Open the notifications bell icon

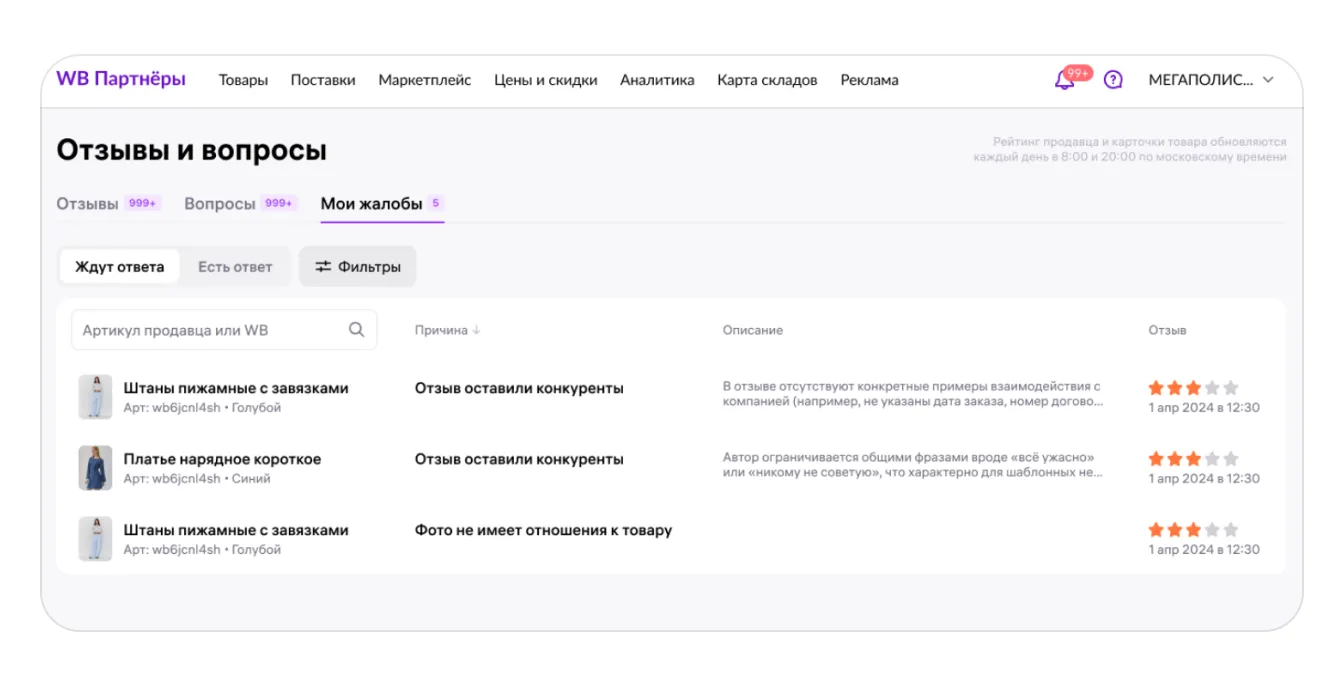coord(1065,80)
